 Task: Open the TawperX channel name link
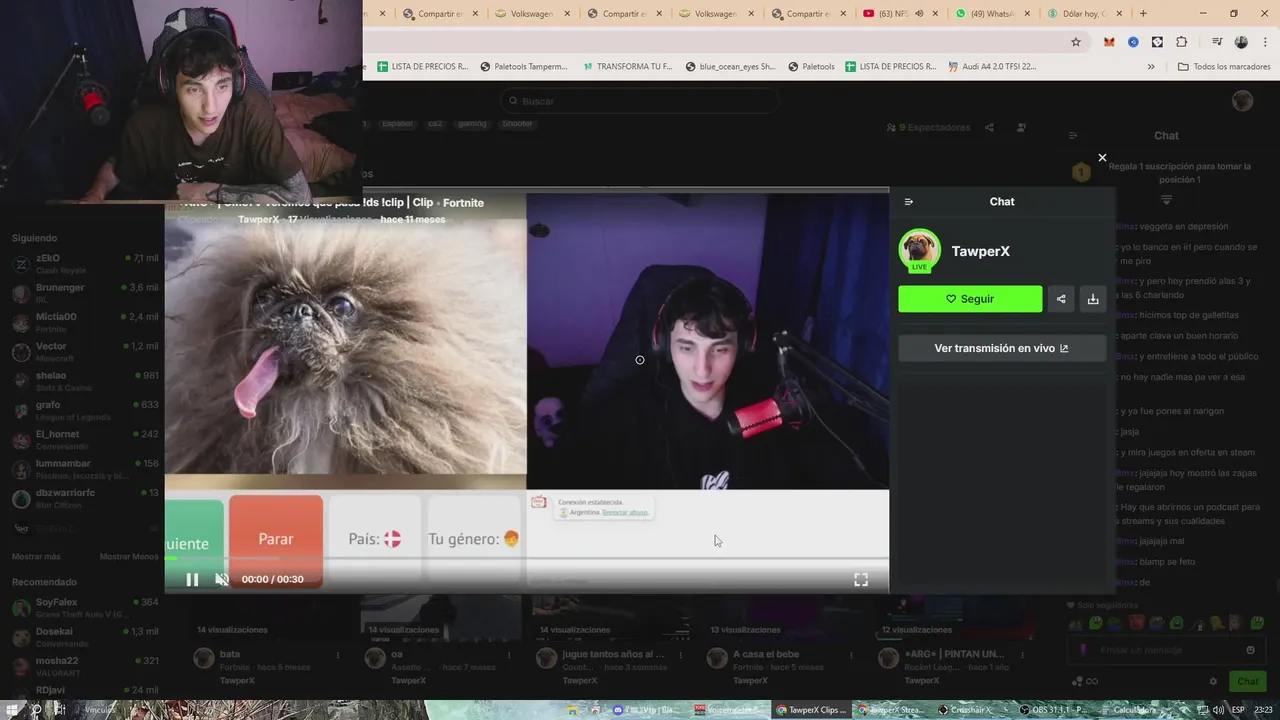tap(980, 251)
